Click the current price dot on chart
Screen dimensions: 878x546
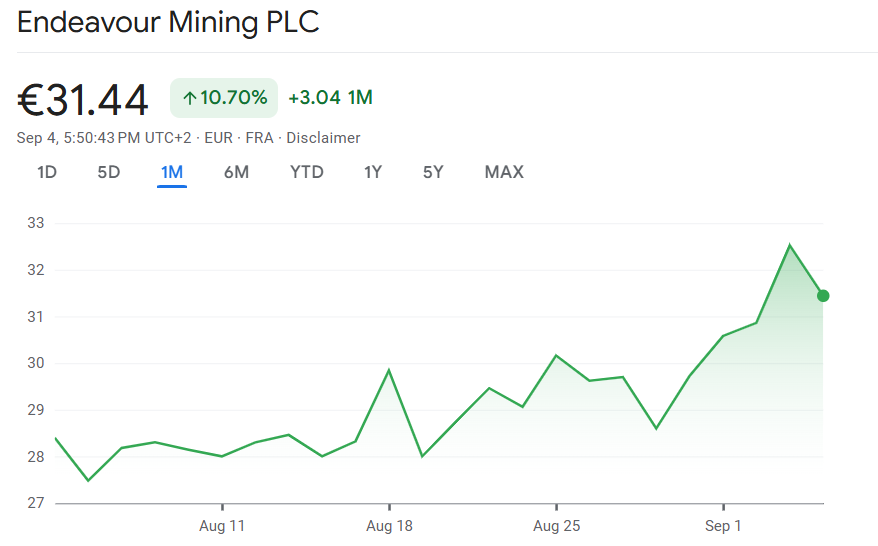tap(823, 295)
